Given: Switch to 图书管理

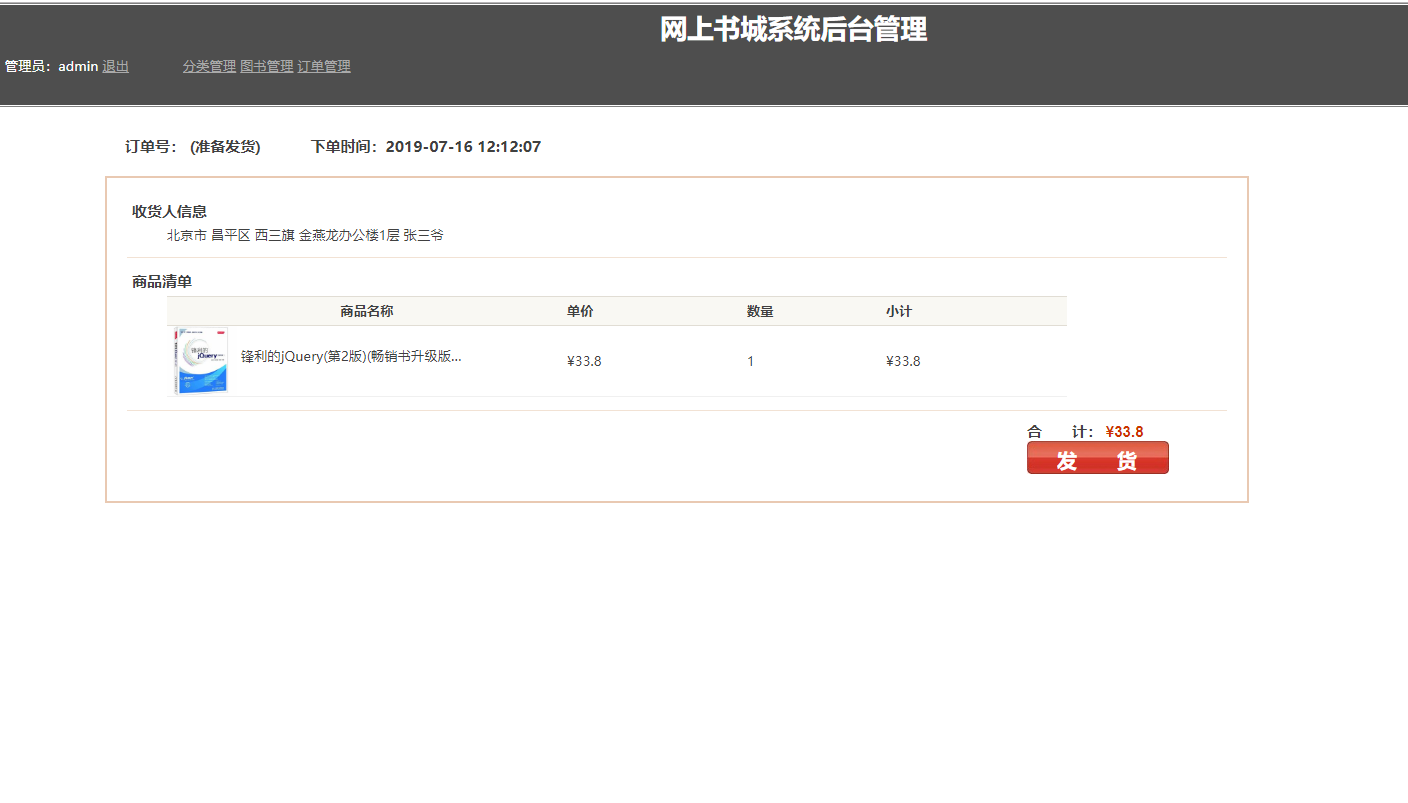Looking at the screenshot, I should (x=266, y=66).
